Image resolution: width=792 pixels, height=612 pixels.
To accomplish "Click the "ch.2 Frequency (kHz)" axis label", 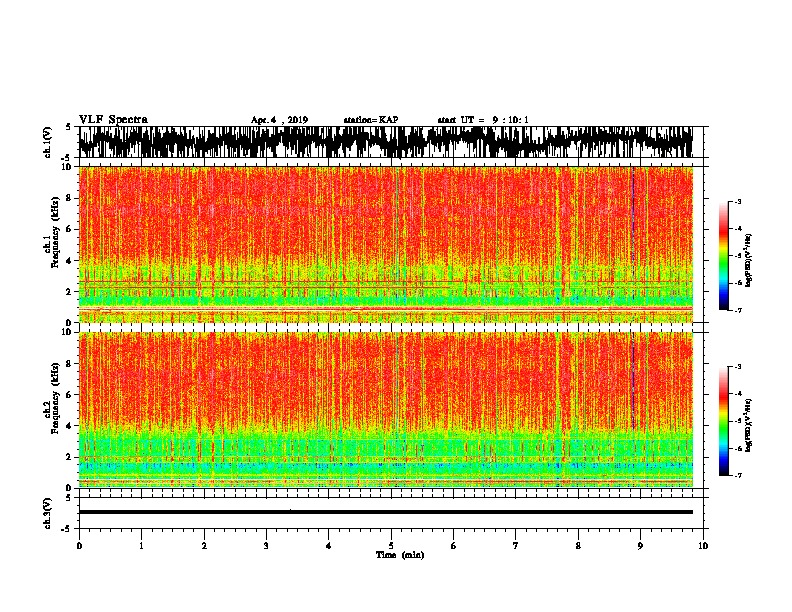I will pos(51,398).
